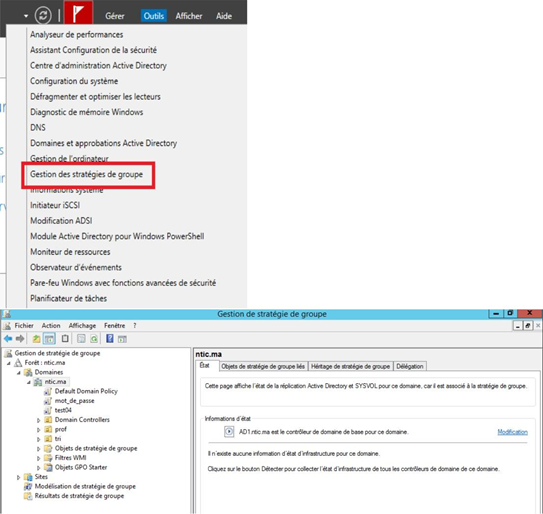Click Server Manager notifications flag icon
543x514 pixels.
point(78,13)
